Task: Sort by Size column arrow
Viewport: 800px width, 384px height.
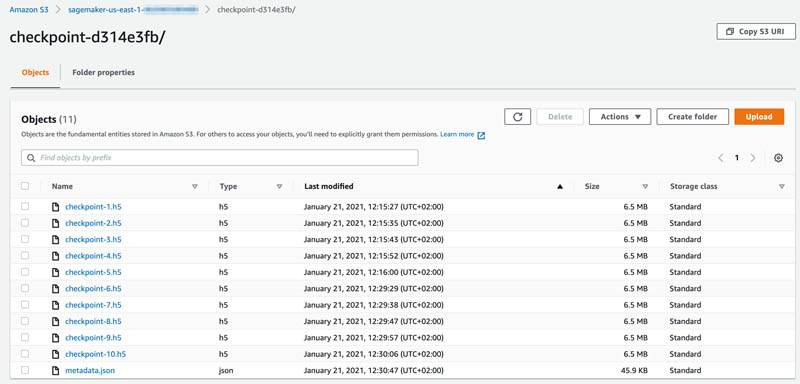Action: coord(645,187)
